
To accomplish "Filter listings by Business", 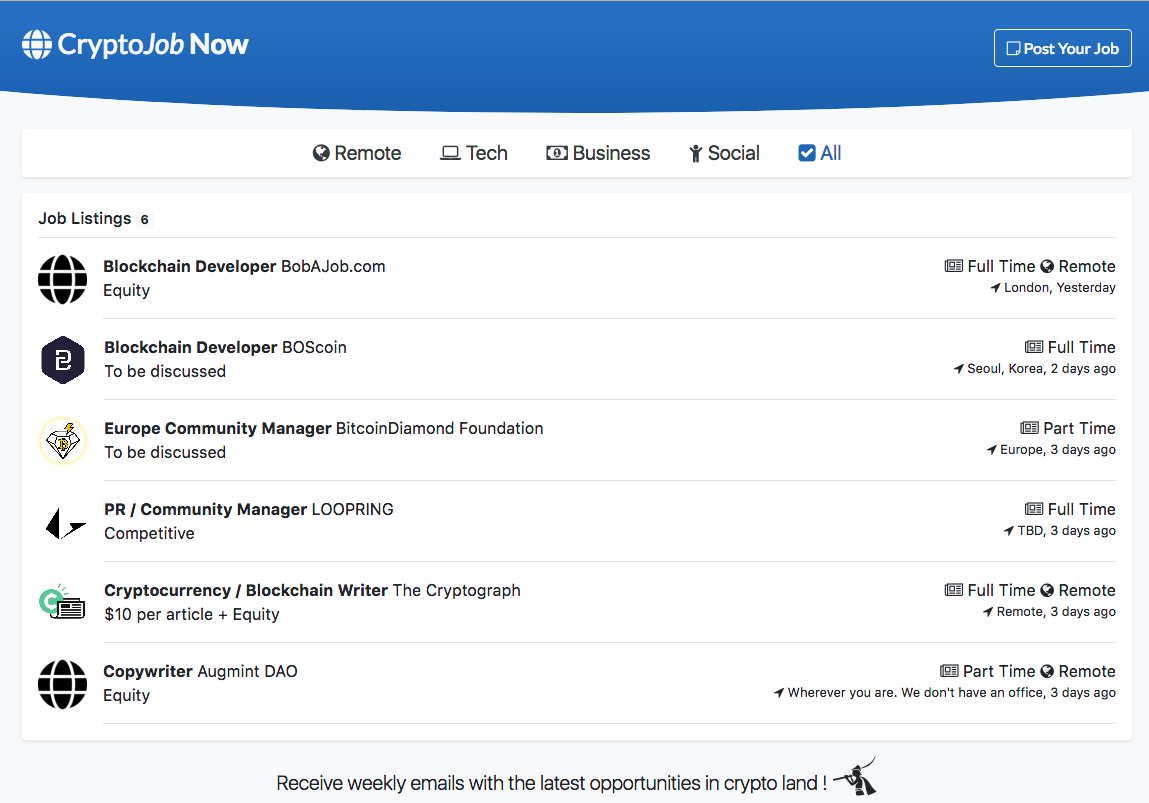I will pos(598,153).
